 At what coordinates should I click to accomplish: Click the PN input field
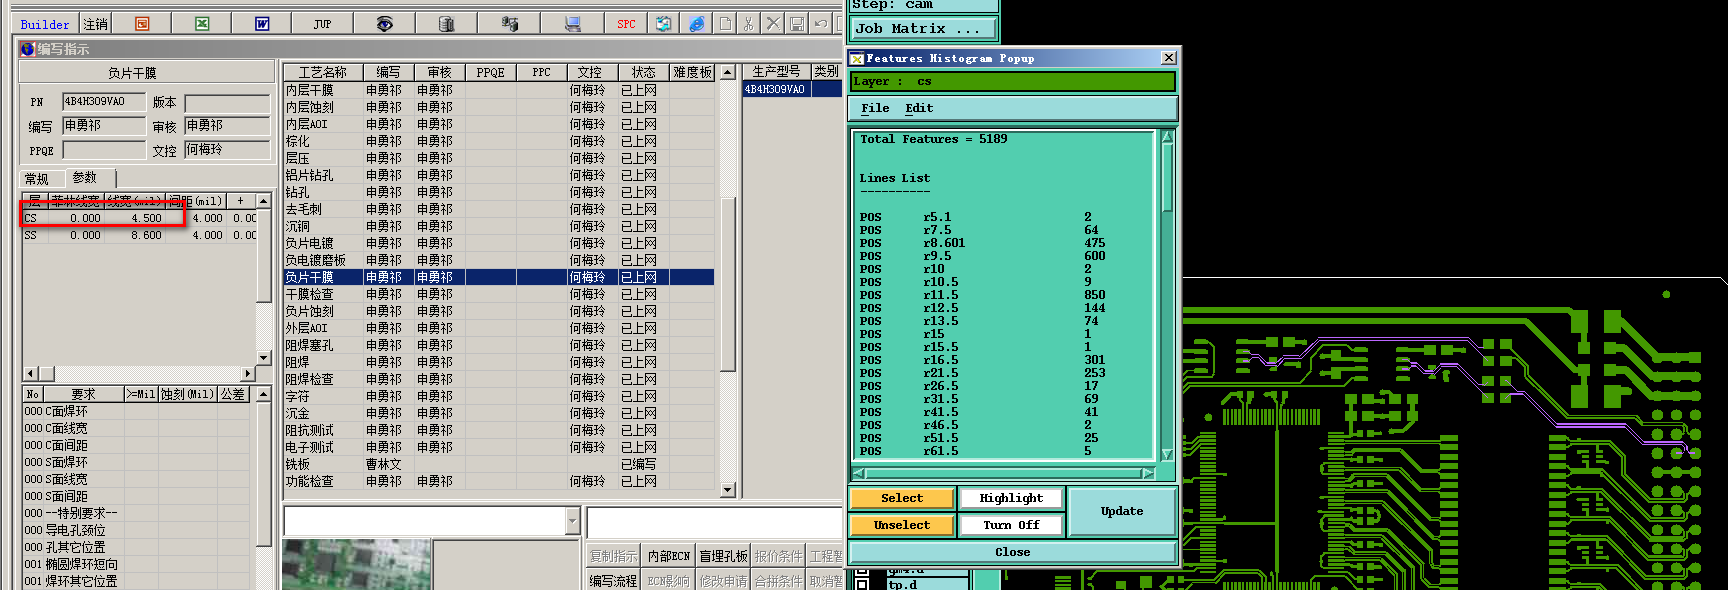point(104,101)
